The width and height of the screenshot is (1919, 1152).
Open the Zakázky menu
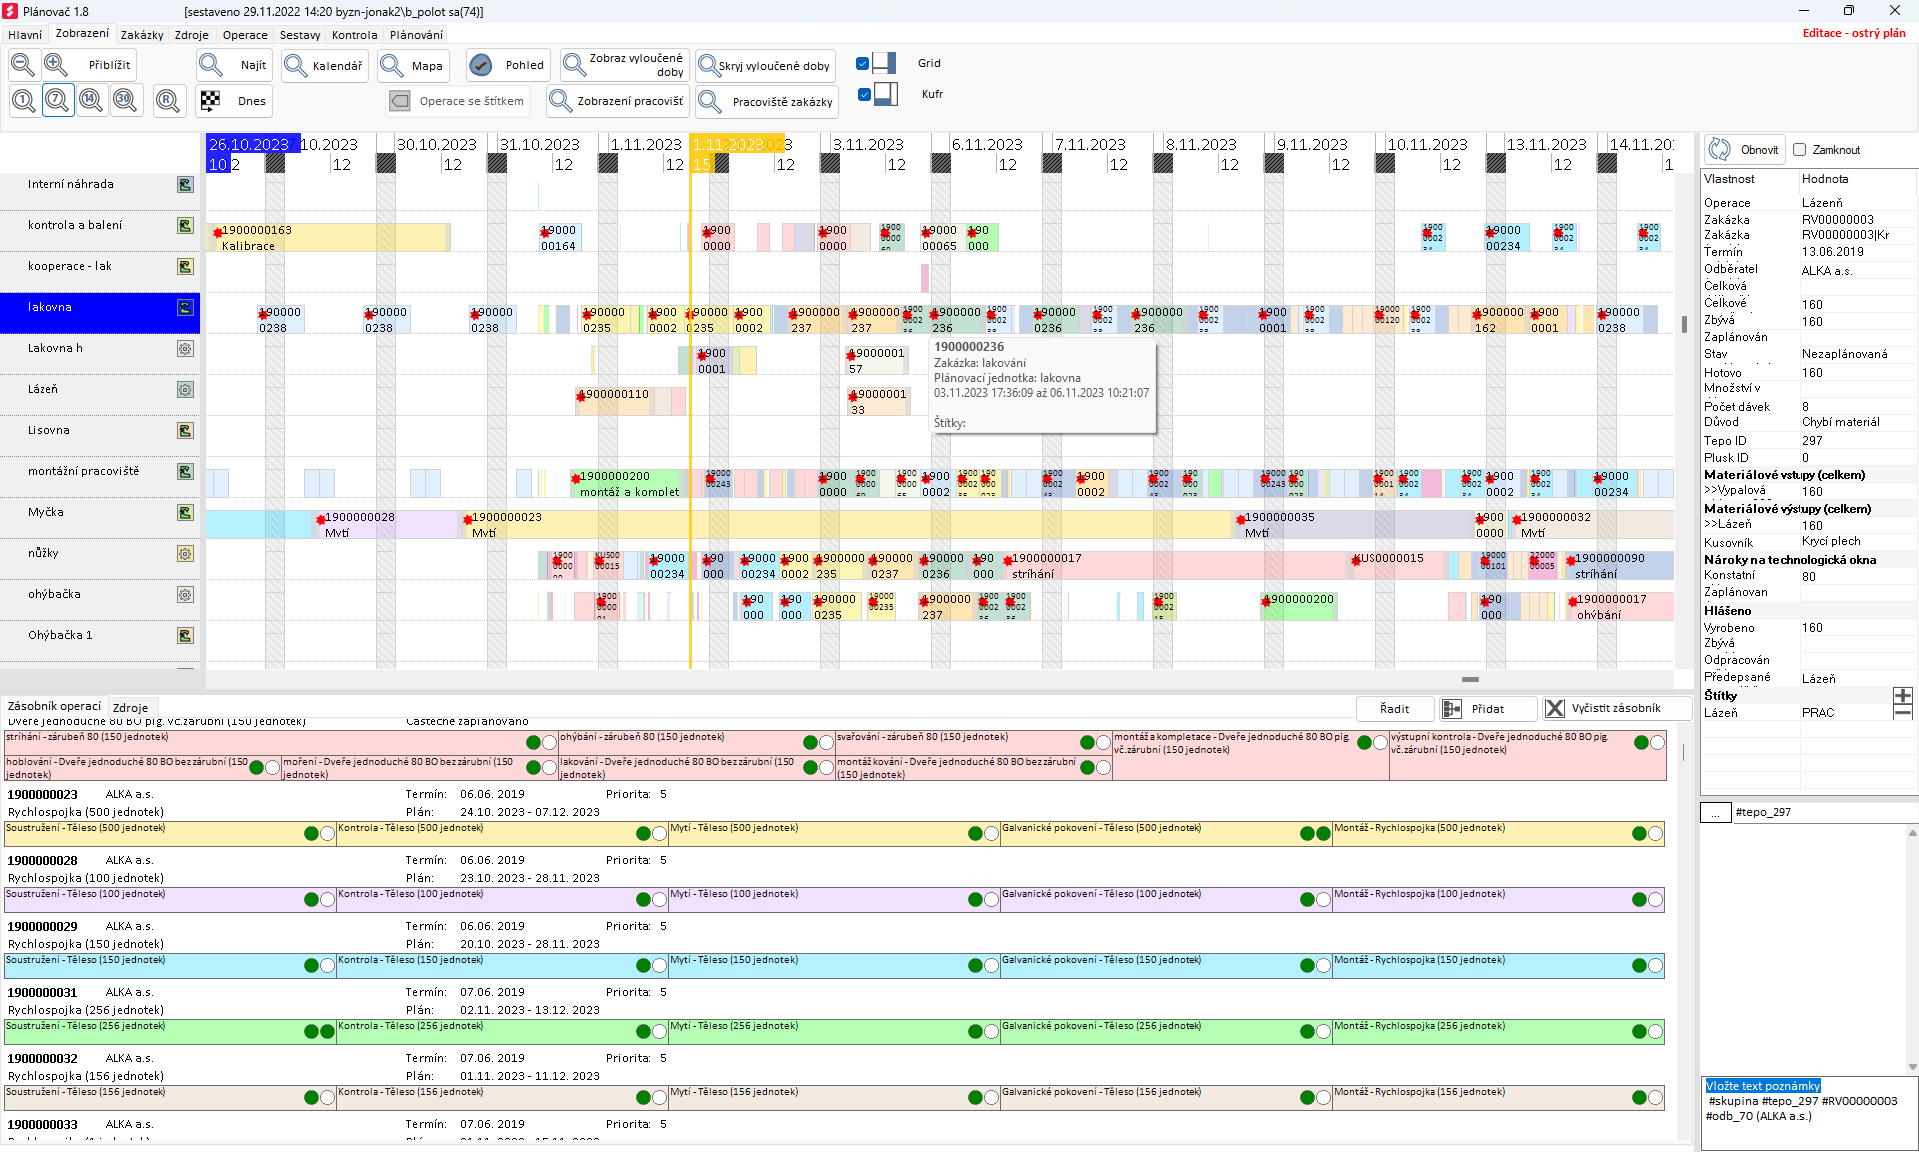[142, 35]
